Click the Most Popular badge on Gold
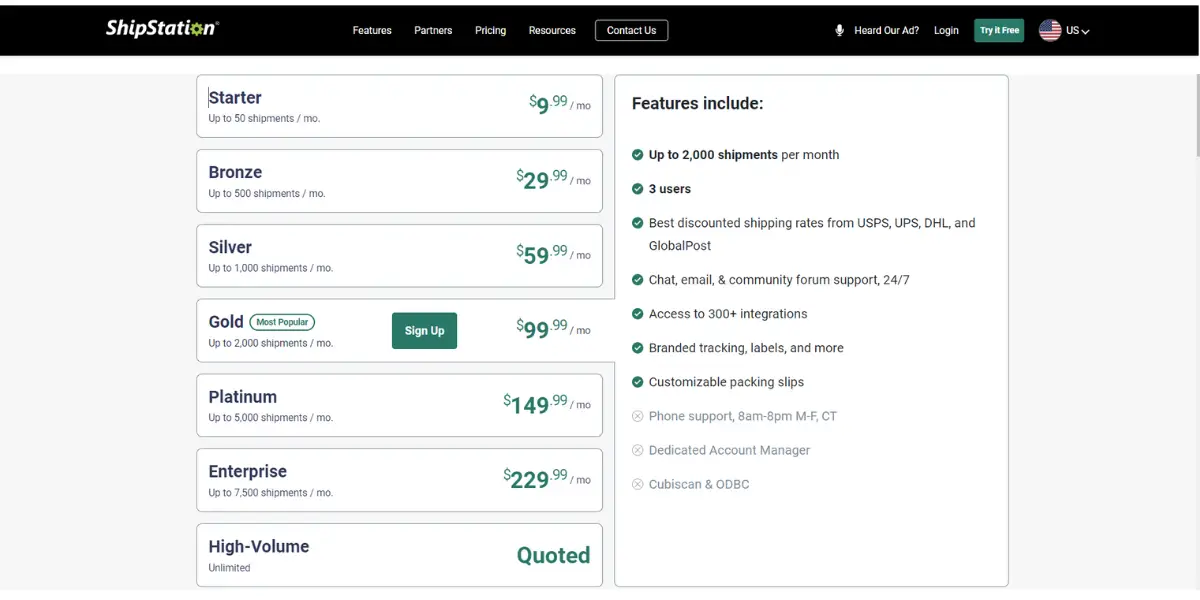 282,322
